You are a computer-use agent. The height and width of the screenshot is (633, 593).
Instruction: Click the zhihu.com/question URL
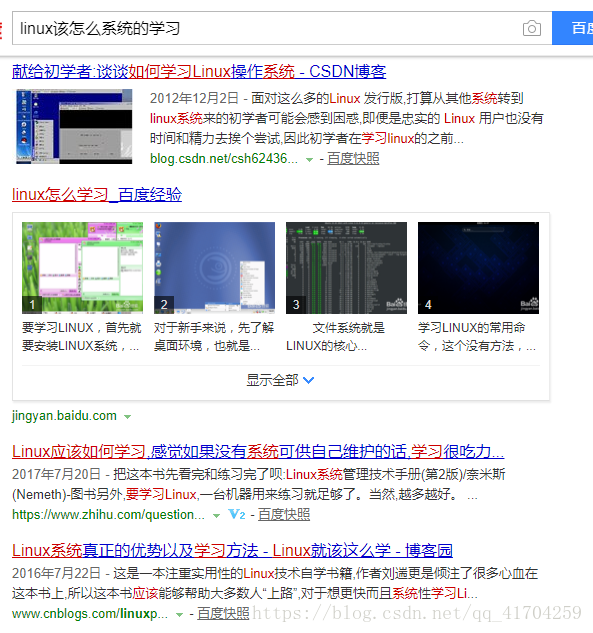[108, 515]
